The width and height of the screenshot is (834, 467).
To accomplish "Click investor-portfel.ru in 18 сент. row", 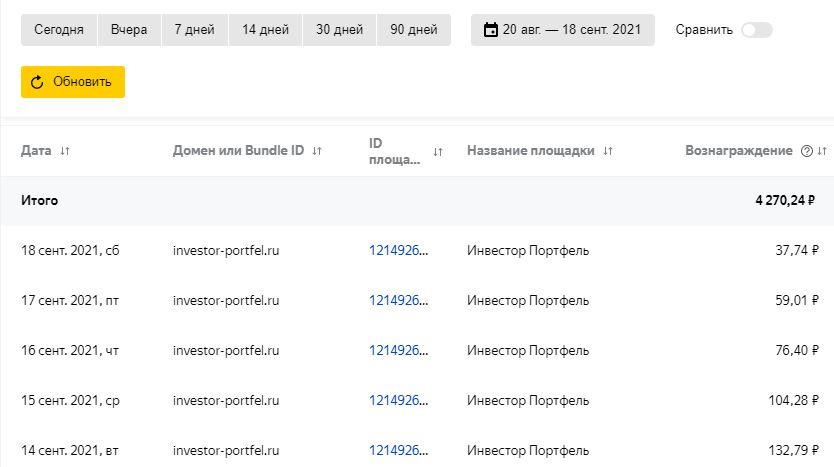I will point(226,251).
